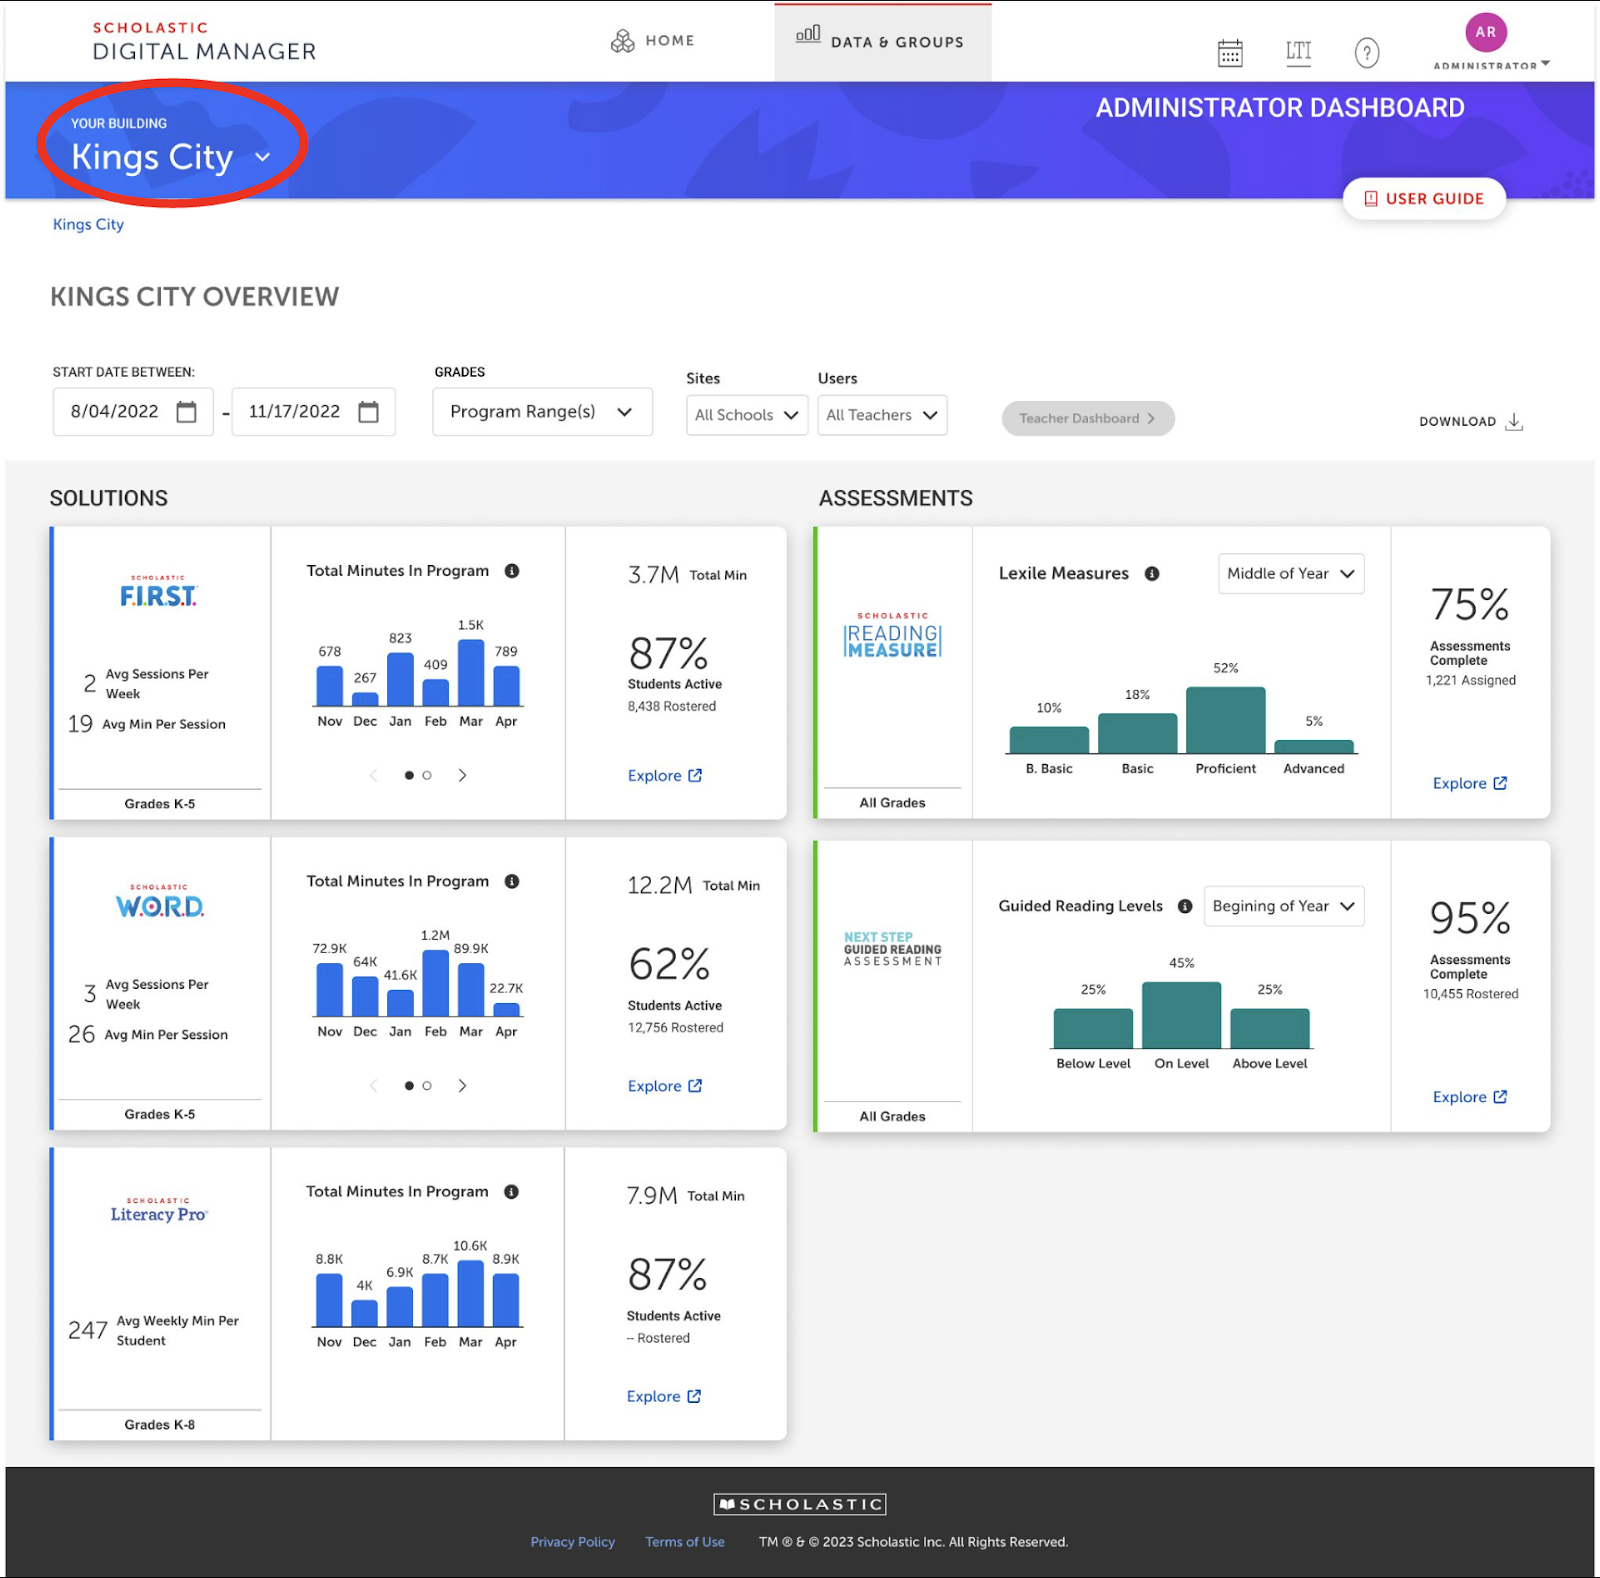Image resolution: width=1600 pixels, height=1578 pixels.
Task: Select the first page dot in F.I.R.S.T. card
Action: click(x=409, y=775)
